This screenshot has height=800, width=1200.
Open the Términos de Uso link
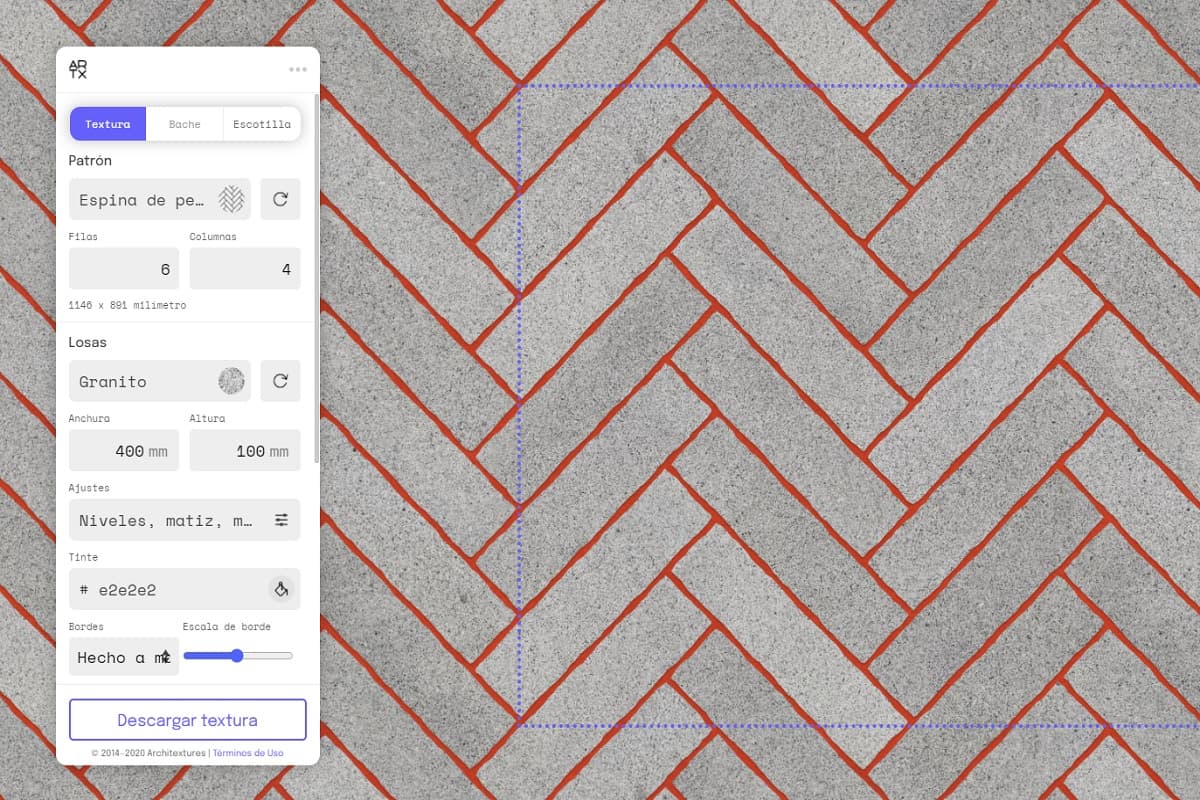tap(248, 753)
